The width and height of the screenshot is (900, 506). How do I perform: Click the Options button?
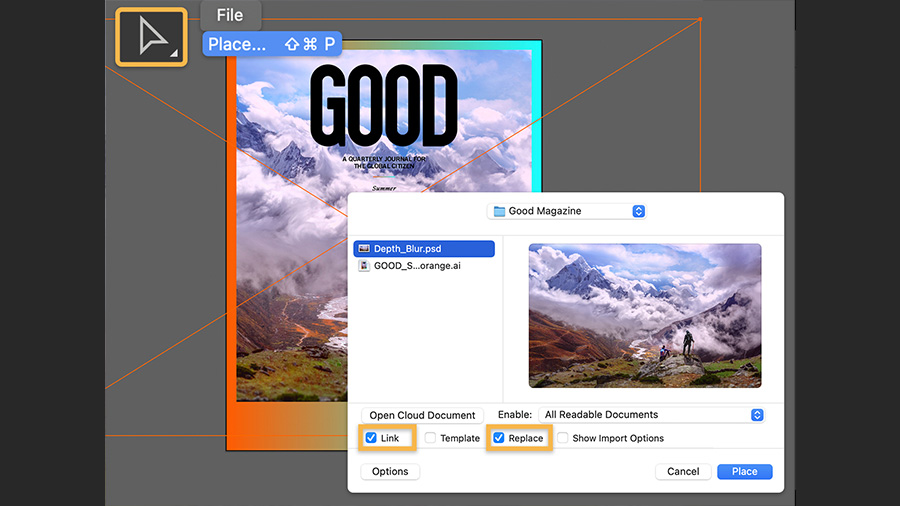(x=390, y=472)
